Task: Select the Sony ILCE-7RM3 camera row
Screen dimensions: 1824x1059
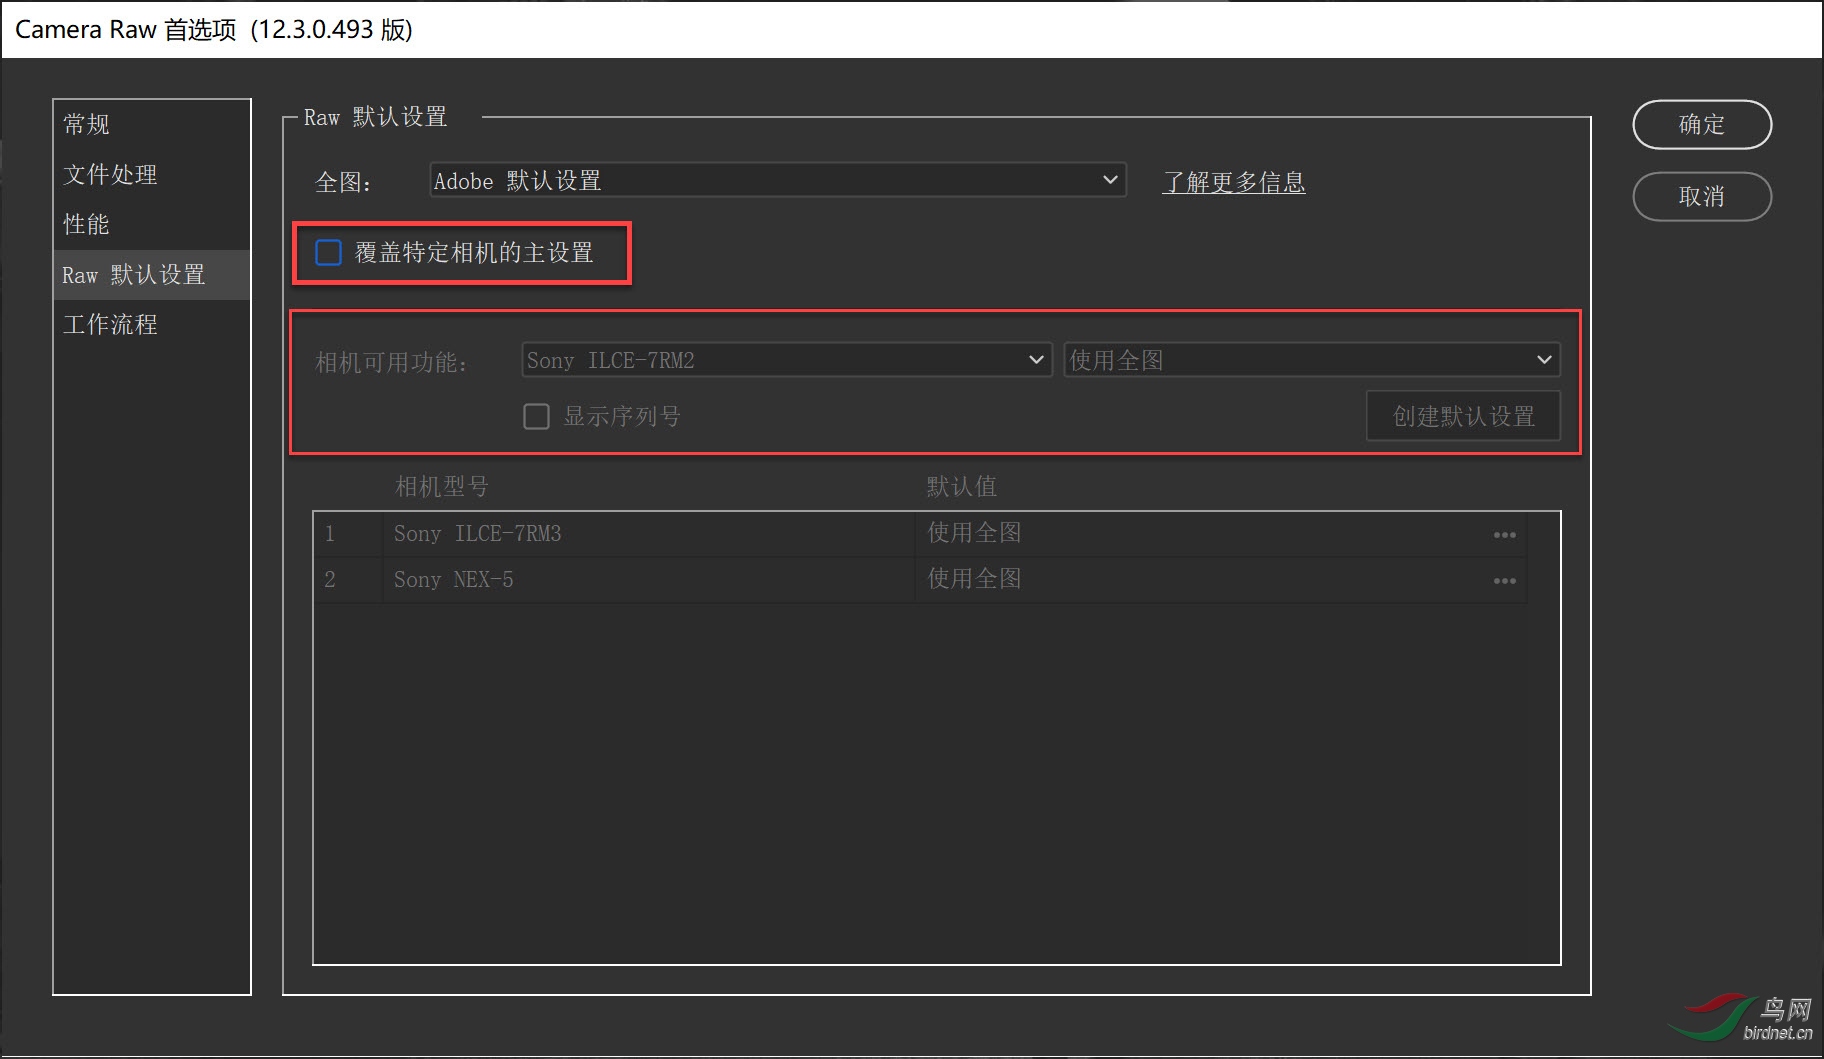Action: click(478, 534)
